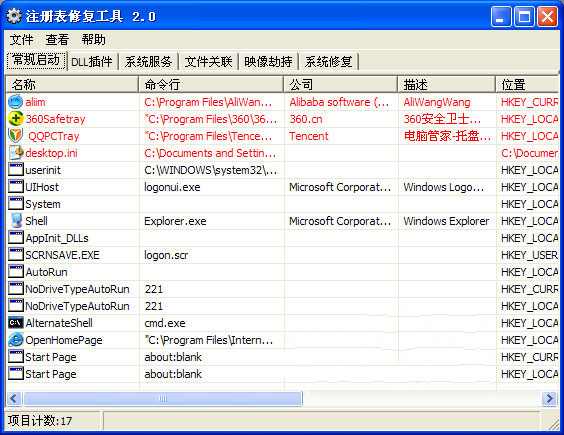Select the userinit entry name

pyautogui.click(x=43, y=170)
